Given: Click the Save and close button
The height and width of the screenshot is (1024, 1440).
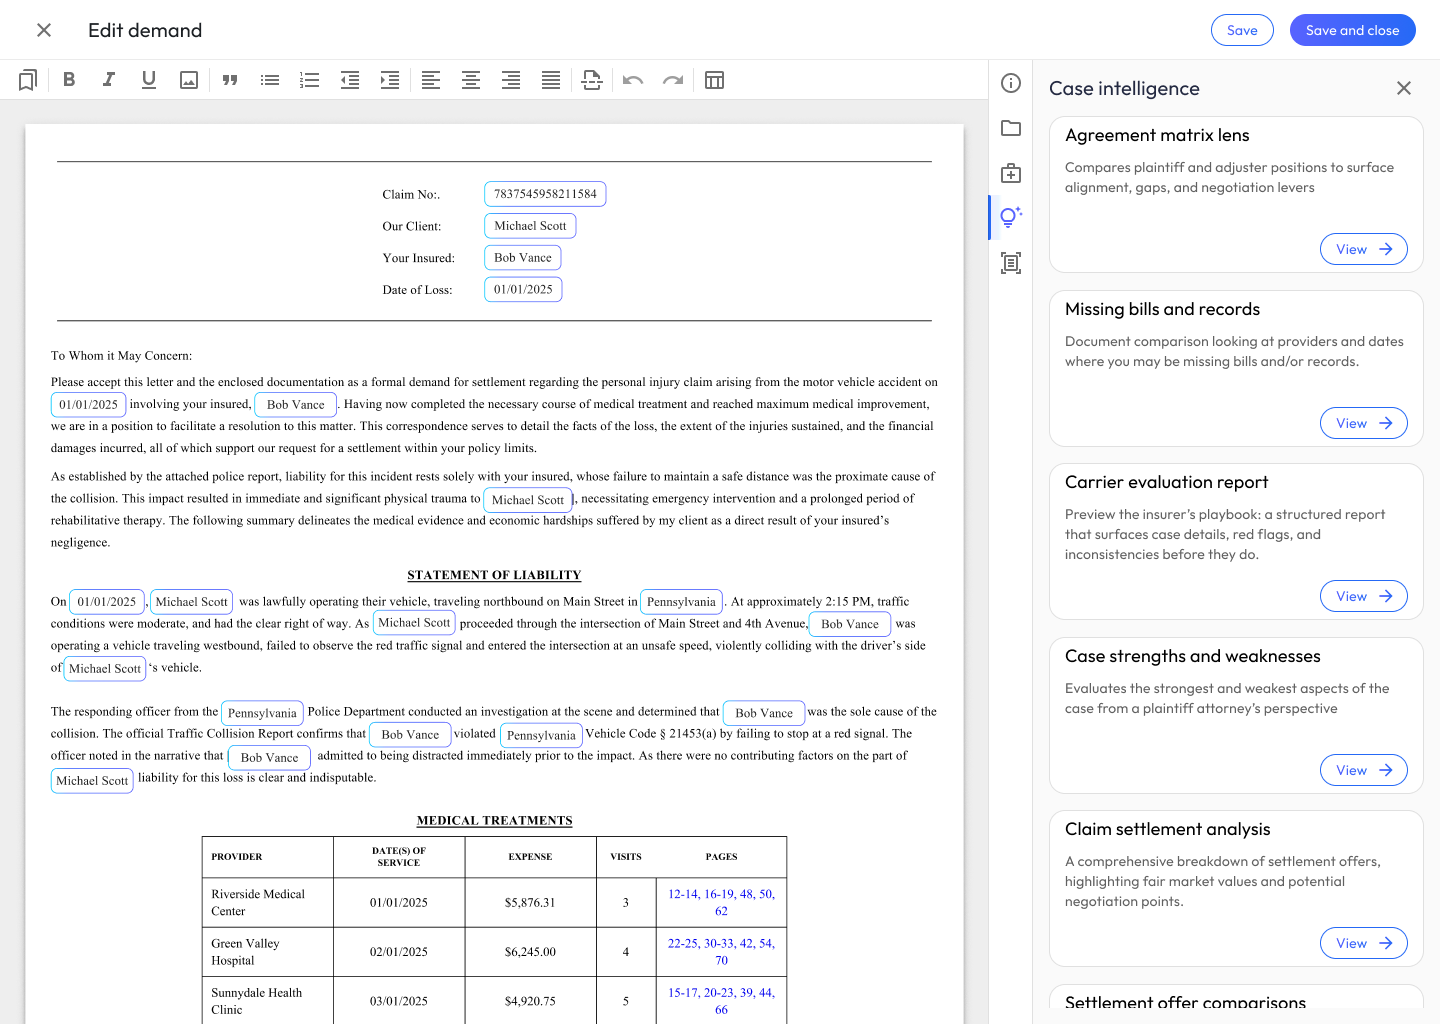Looking at the screenshot, I should [1352, 30].
